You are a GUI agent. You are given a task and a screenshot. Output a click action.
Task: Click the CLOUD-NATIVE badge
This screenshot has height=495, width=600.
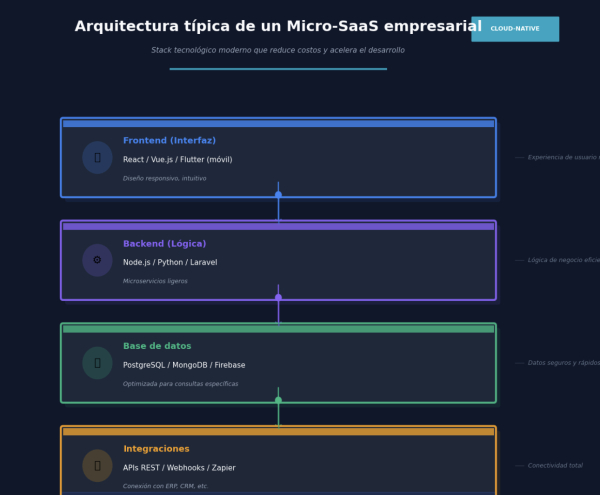[514, 29]
